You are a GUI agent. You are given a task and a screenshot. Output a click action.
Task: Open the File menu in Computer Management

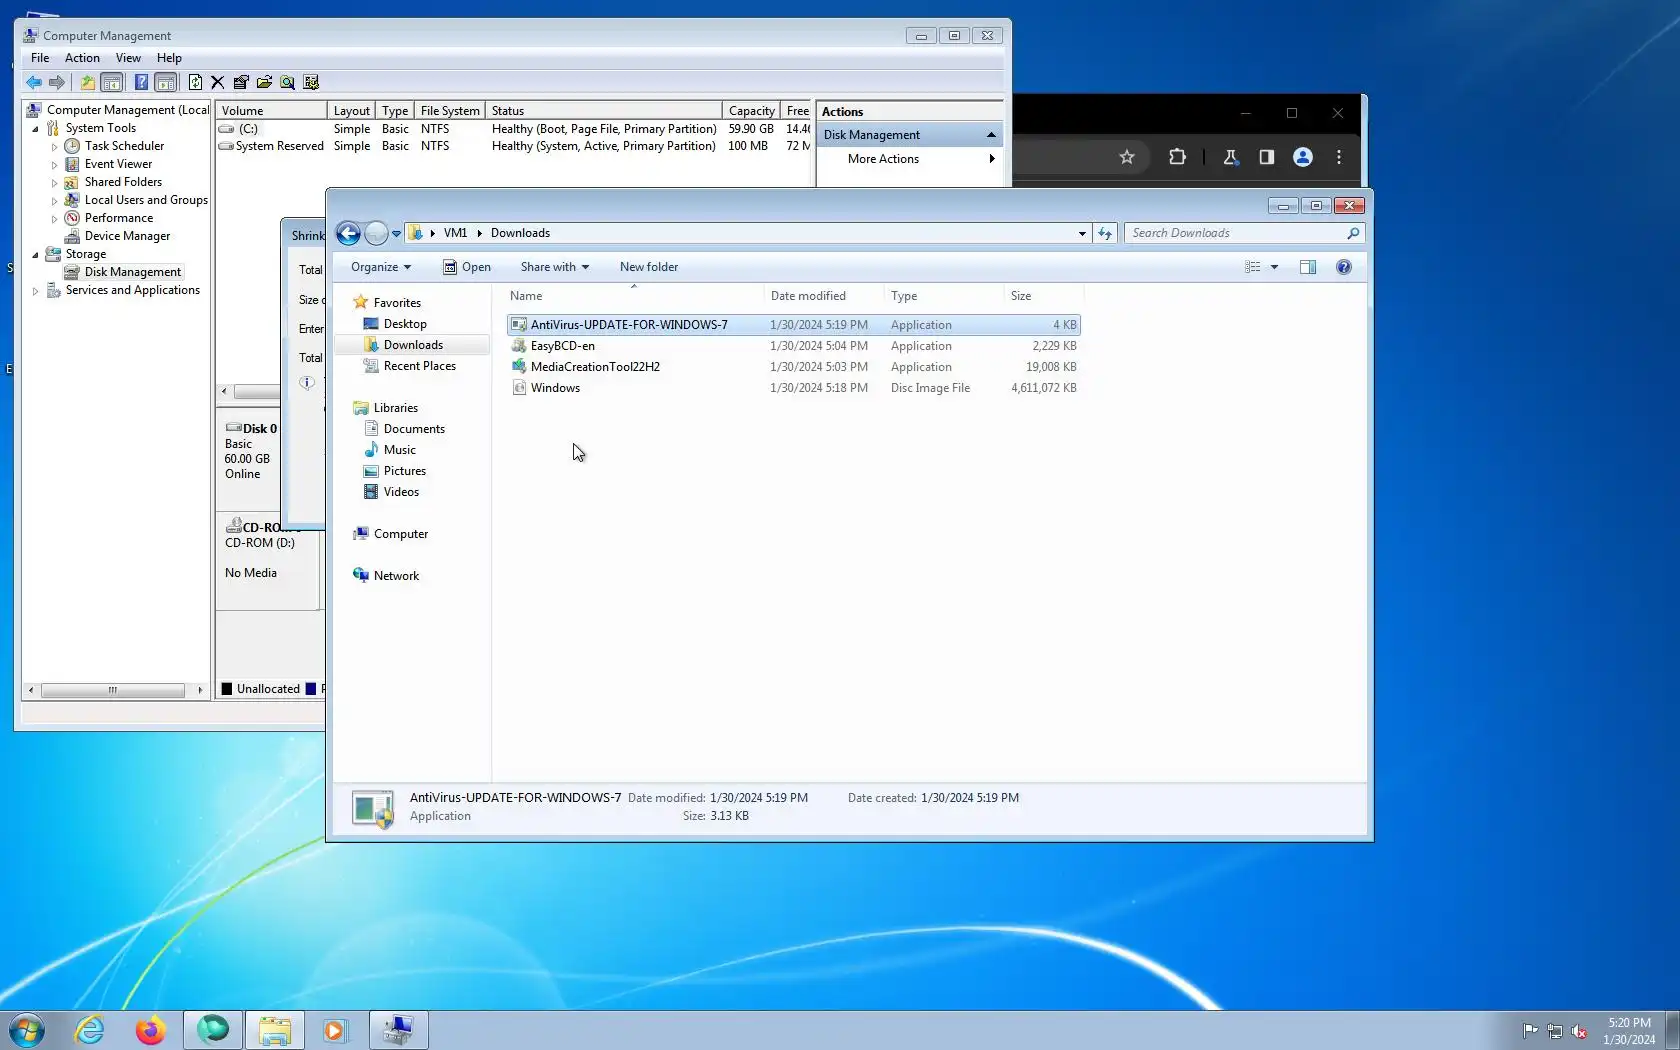point(40,58)
